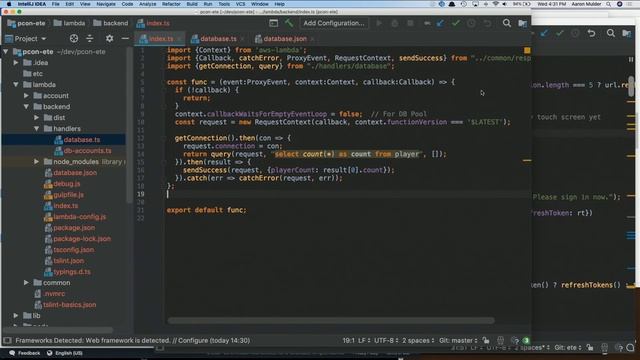Click the VCS Update Project blue arrow icon

pyautogui.click(x=440, y=23)
